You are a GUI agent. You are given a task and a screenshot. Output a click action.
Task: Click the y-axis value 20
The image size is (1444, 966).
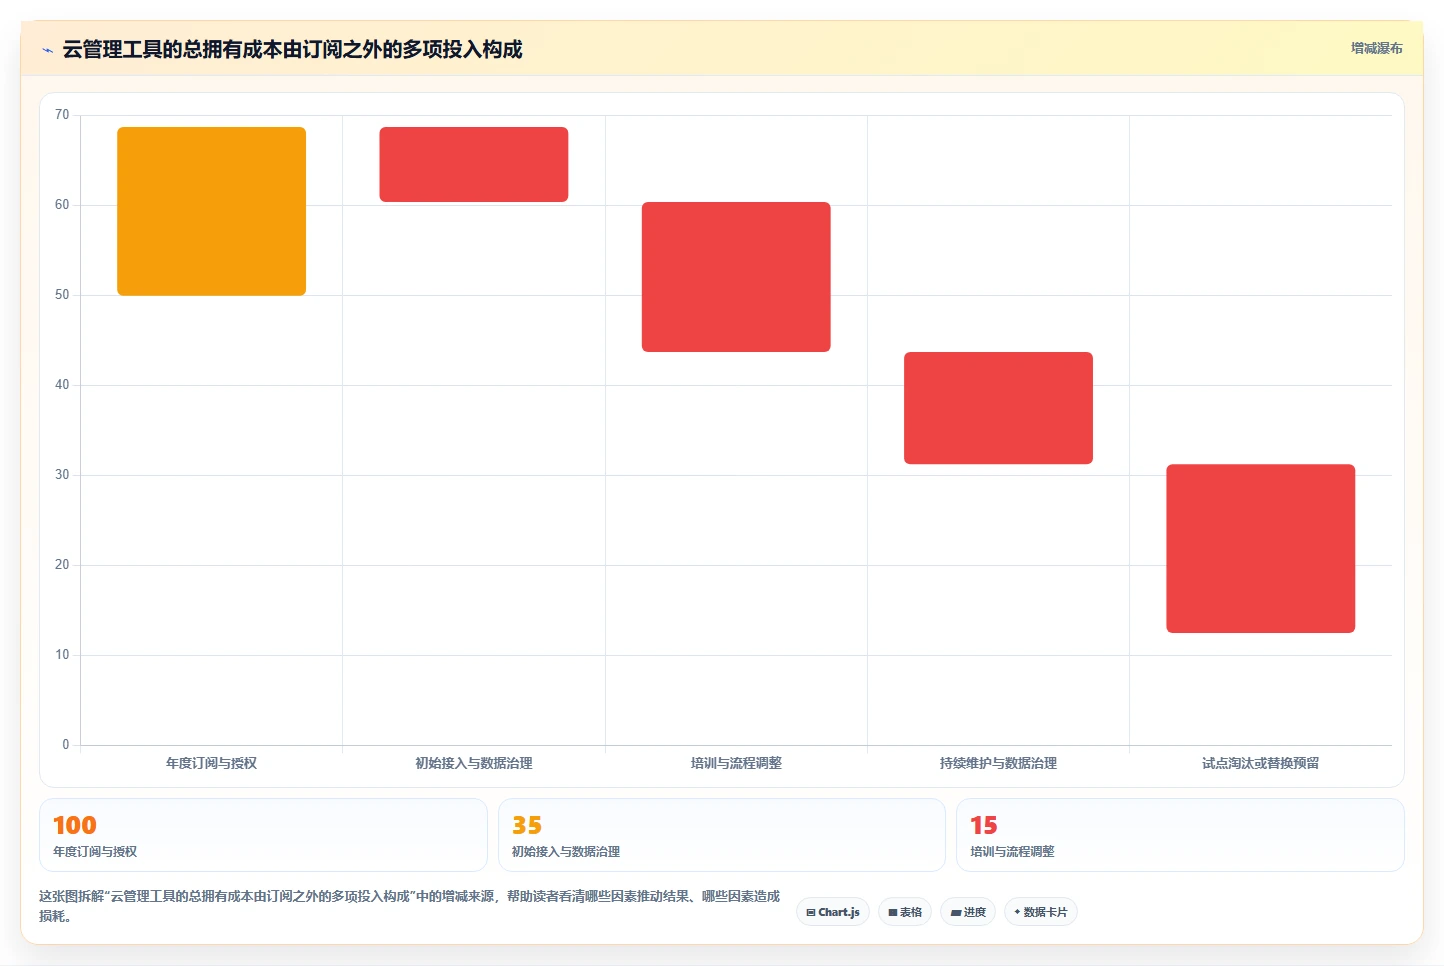point(62,565)
